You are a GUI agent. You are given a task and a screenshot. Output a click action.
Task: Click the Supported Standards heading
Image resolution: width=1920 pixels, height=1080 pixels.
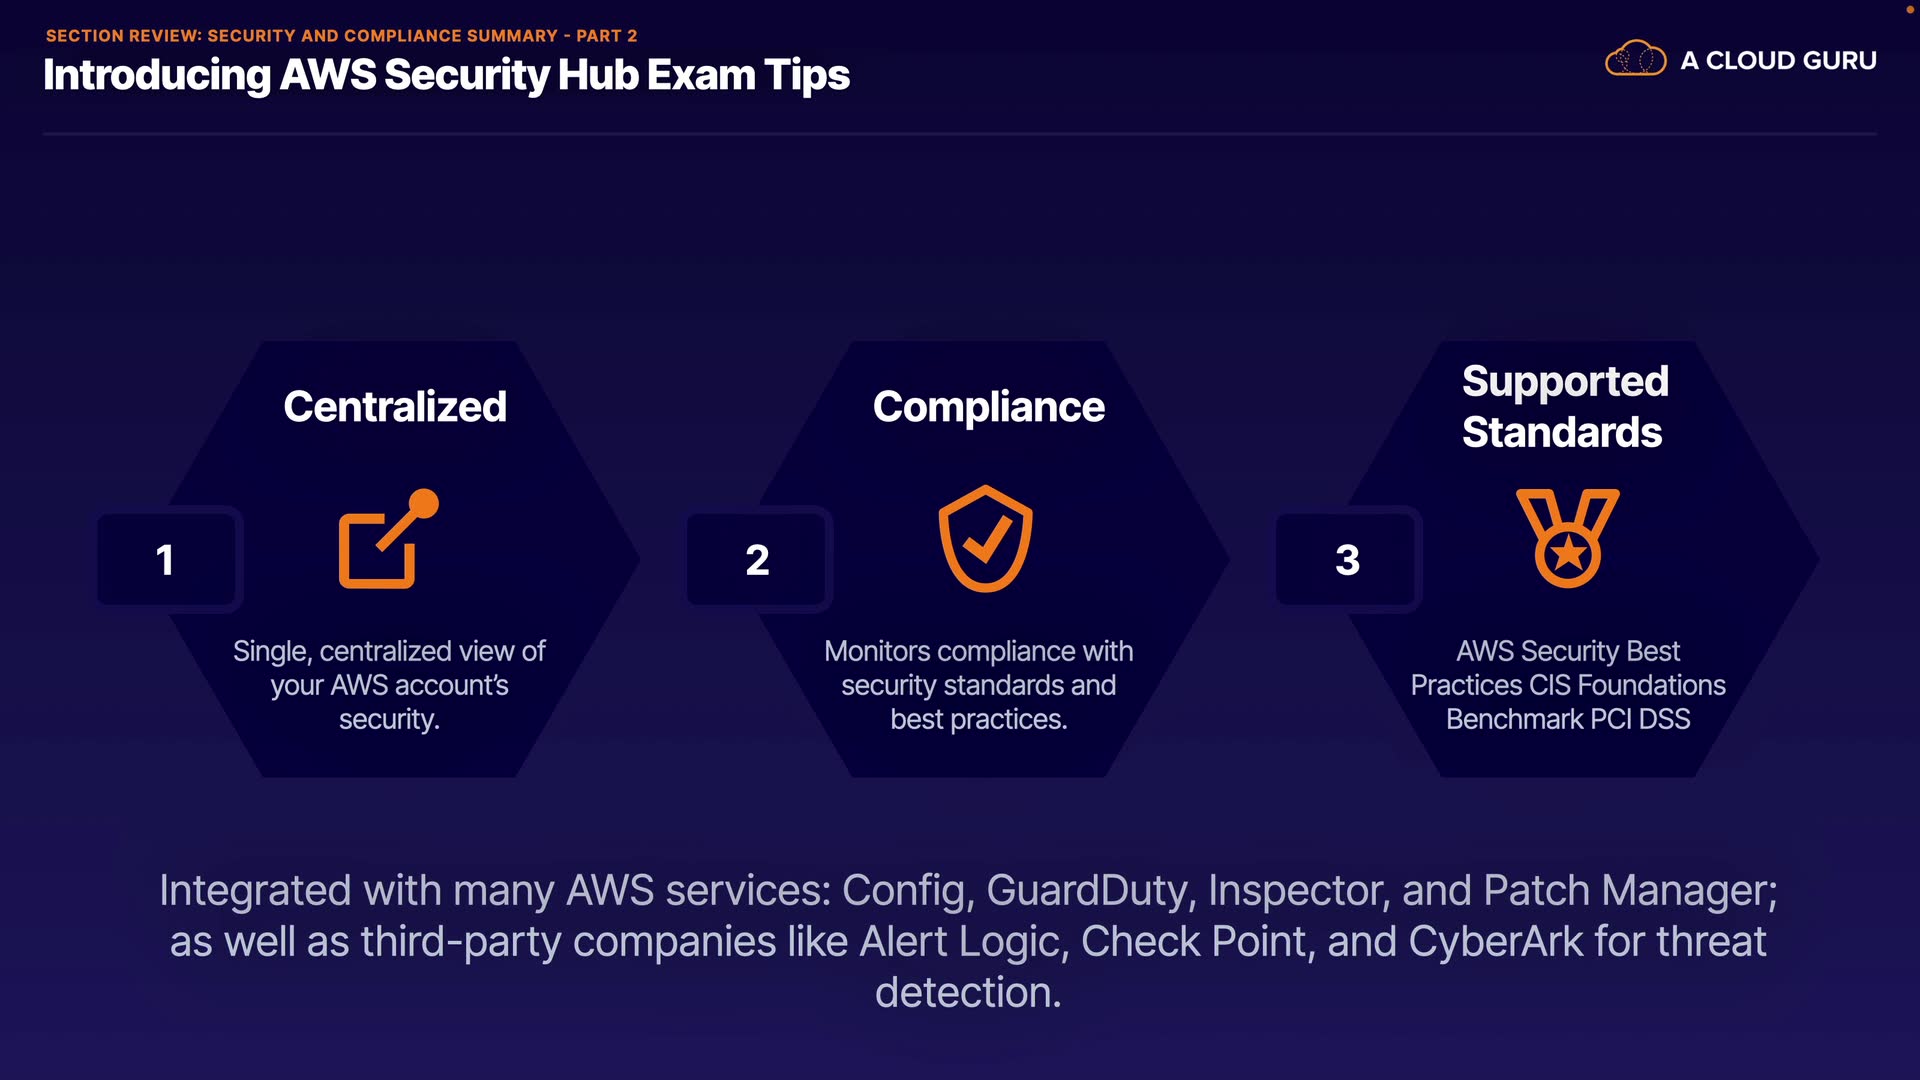pyautogui.click(x=1564, y=407)
